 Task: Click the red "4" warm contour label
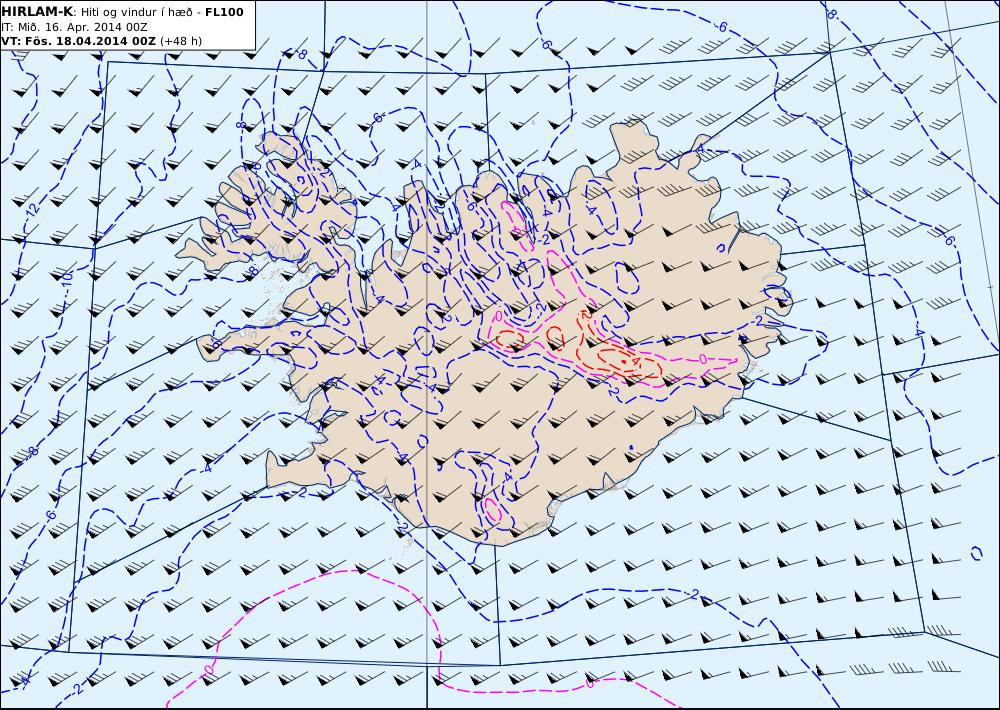[x=635, y=361]
